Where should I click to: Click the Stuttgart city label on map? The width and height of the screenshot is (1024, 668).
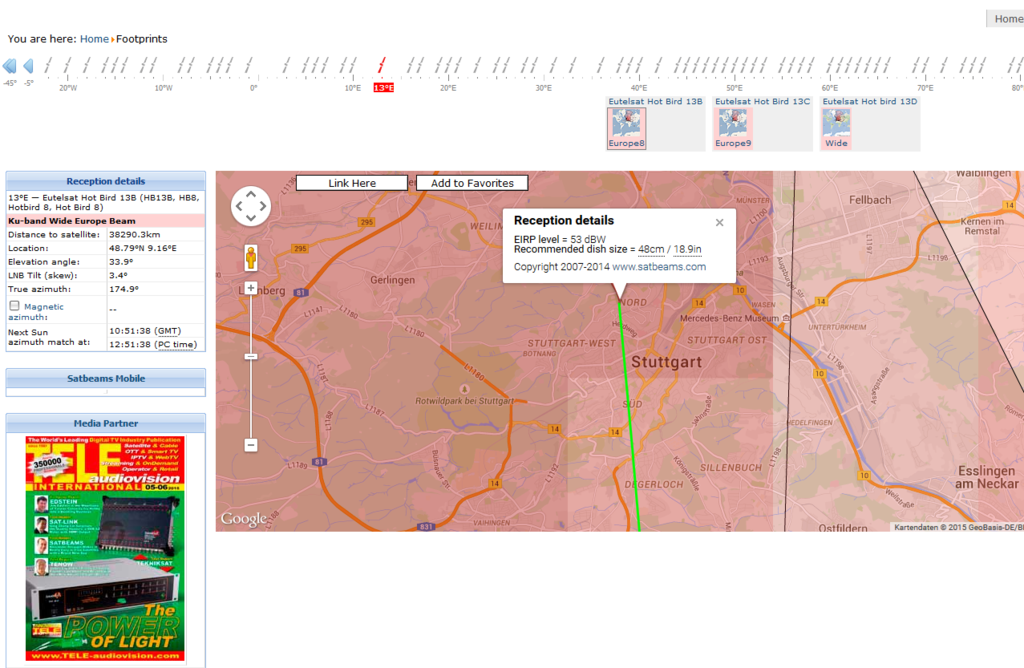coord(666,362)
